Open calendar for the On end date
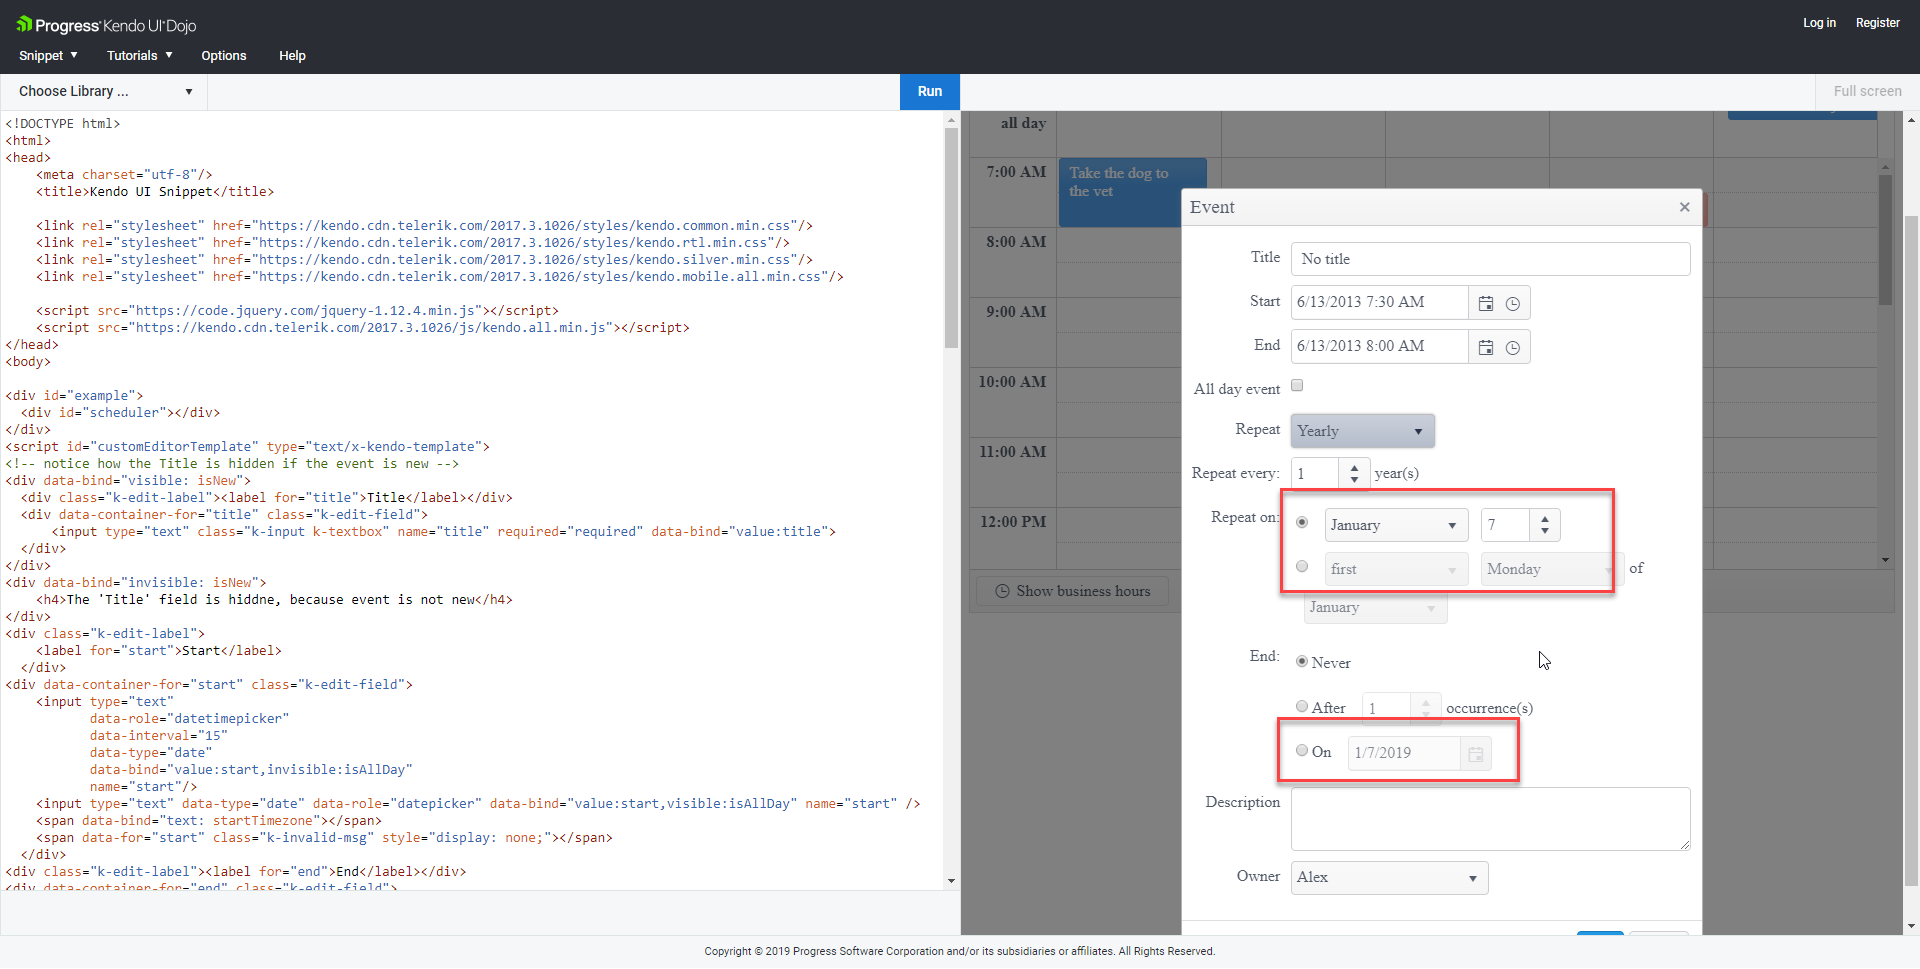Screen dimensions: 1920x969 point(1475,754)
